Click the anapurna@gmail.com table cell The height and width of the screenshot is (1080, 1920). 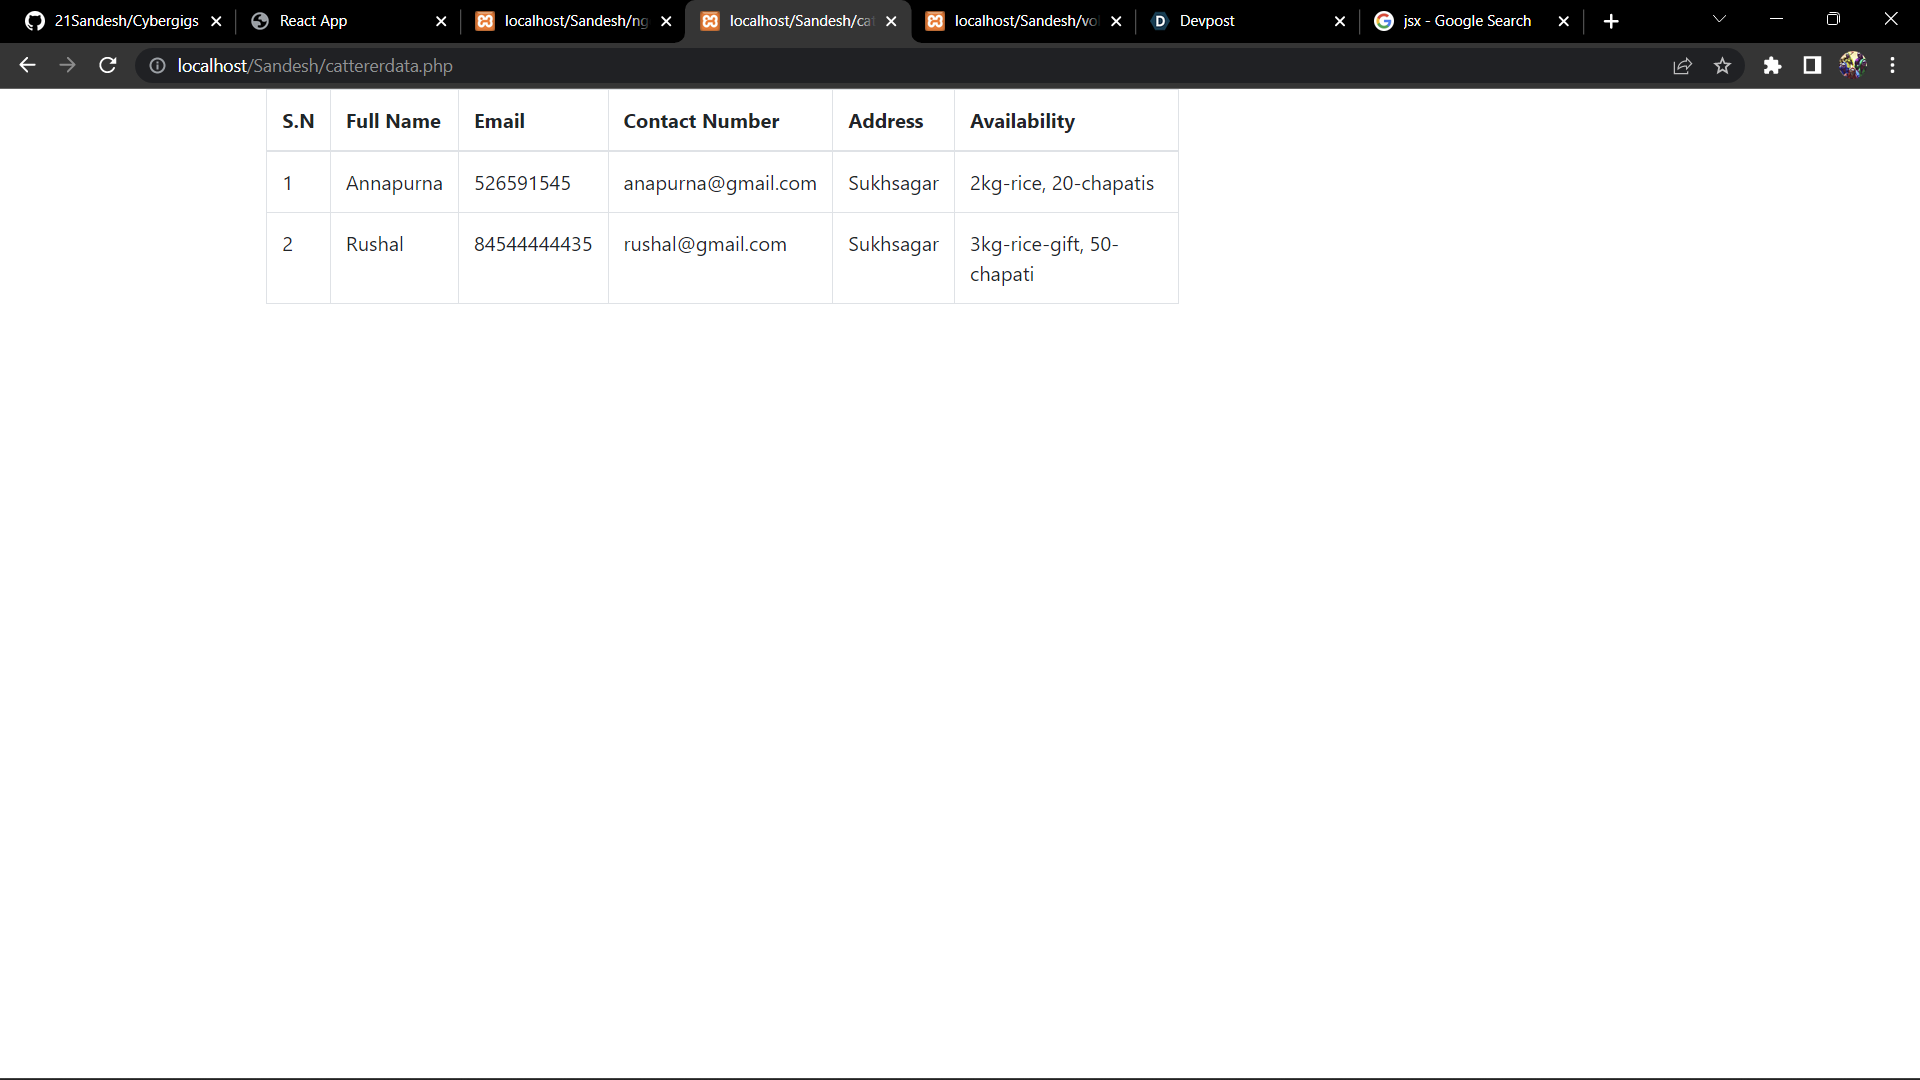click(720, 183)
